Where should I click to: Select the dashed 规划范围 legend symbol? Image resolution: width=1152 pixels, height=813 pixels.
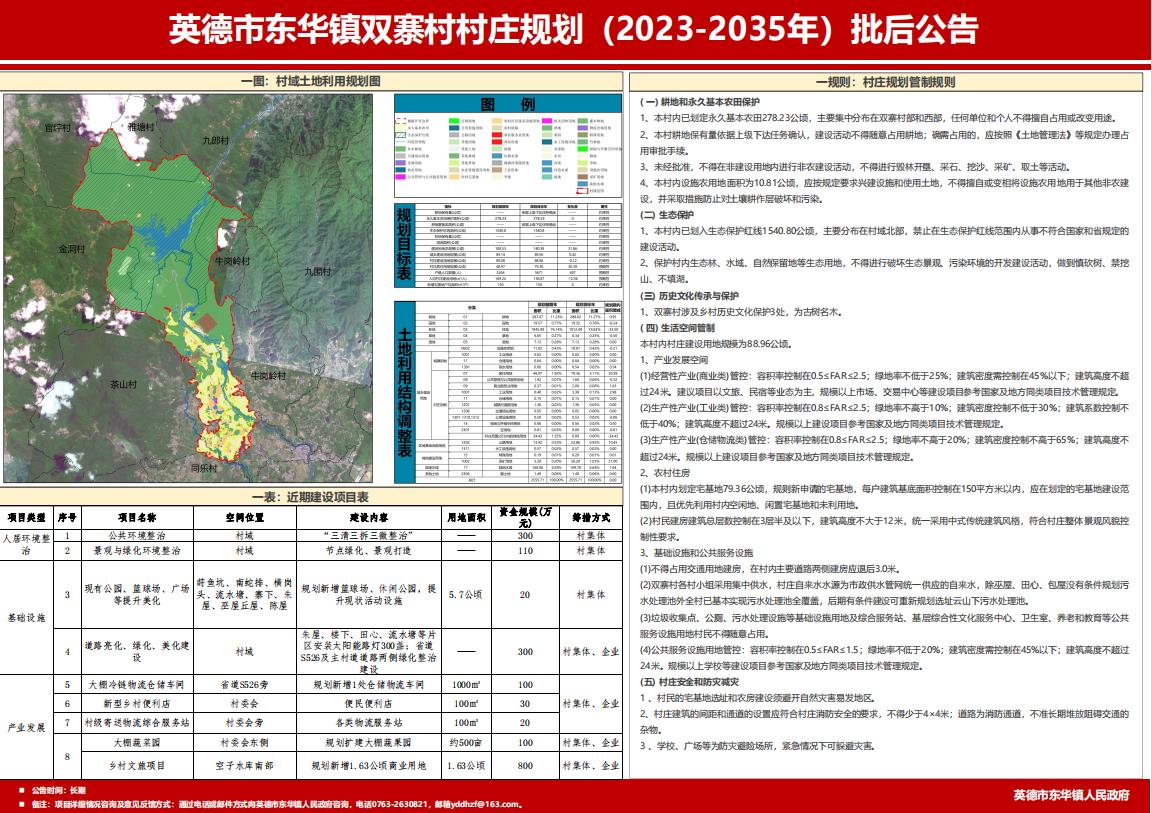point(402,121)
